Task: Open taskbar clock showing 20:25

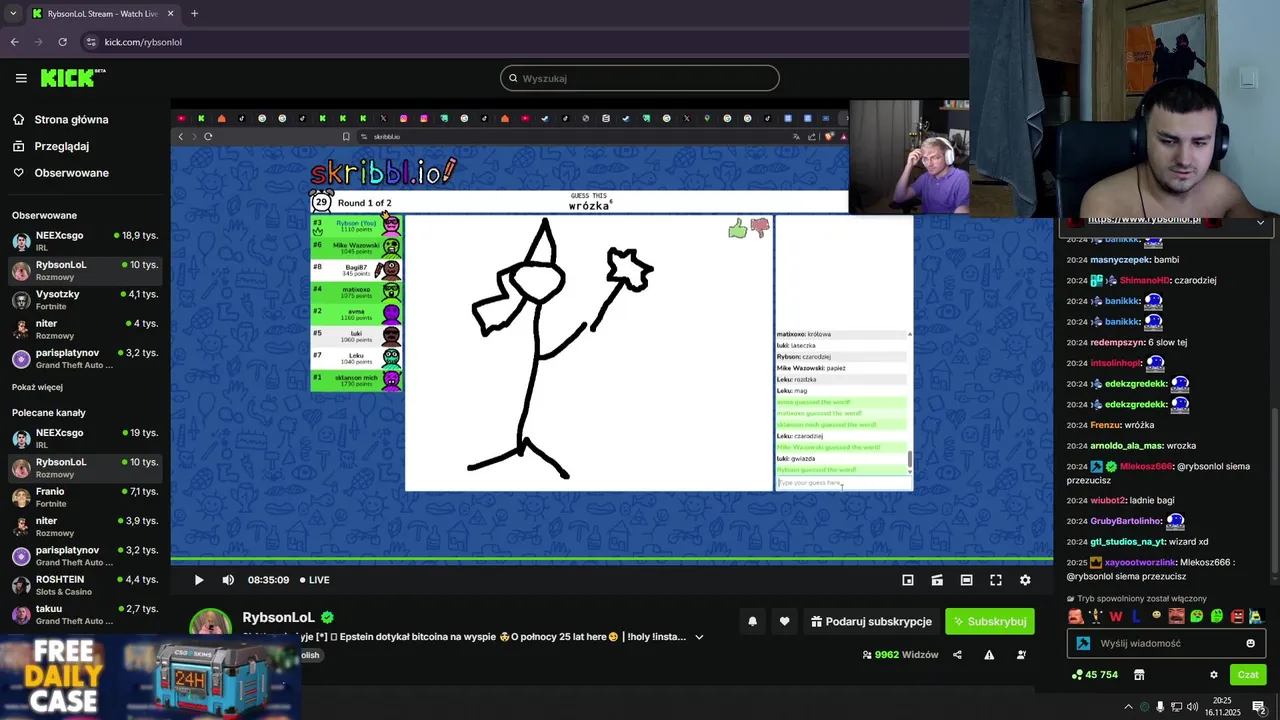Action: (1221, 706)
